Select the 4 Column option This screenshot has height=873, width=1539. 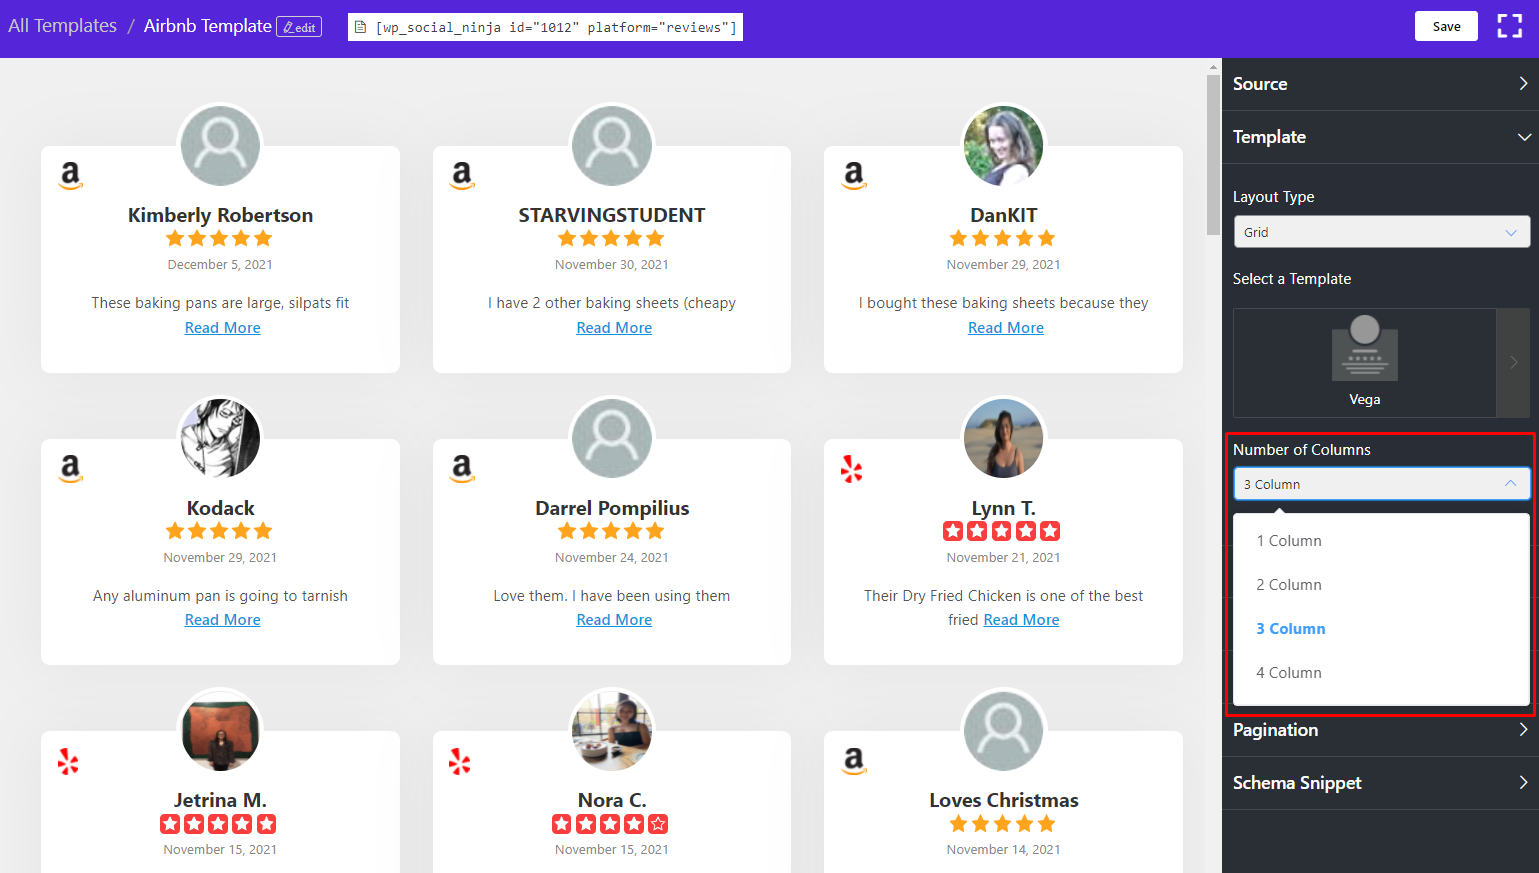[x=1289, y=673]
